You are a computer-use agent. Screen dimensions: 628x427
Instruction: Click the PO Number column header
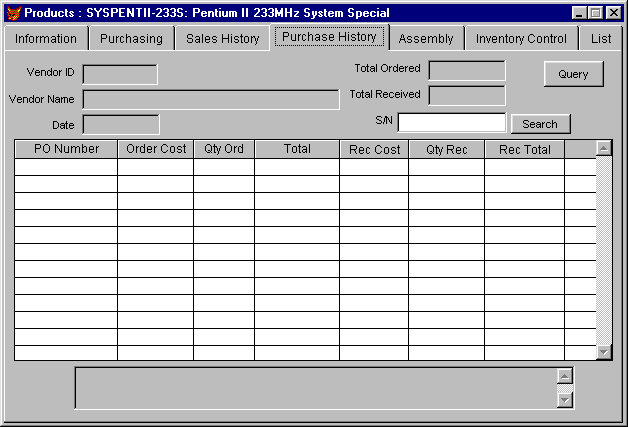pyautogui.click(x=66, y=149)
